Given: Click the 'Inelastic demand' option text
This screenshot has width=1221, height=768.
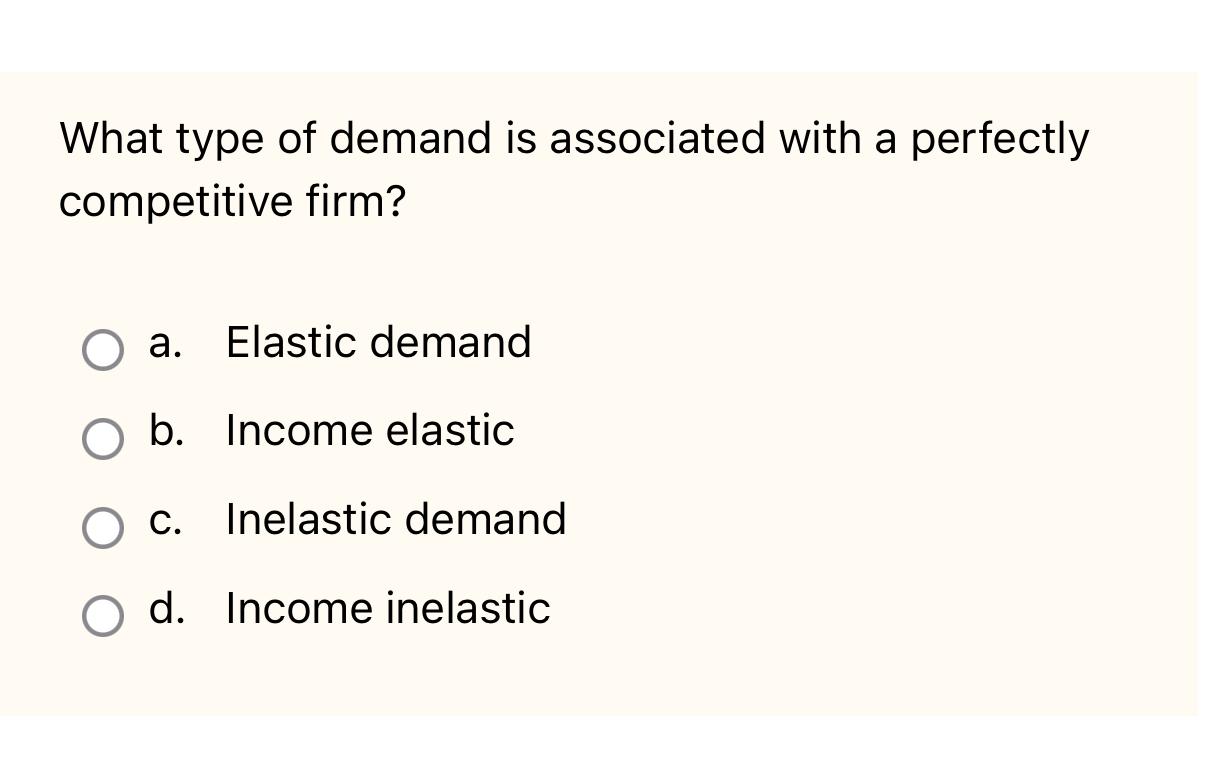Looking at the screenshot, I should point(396,519).
